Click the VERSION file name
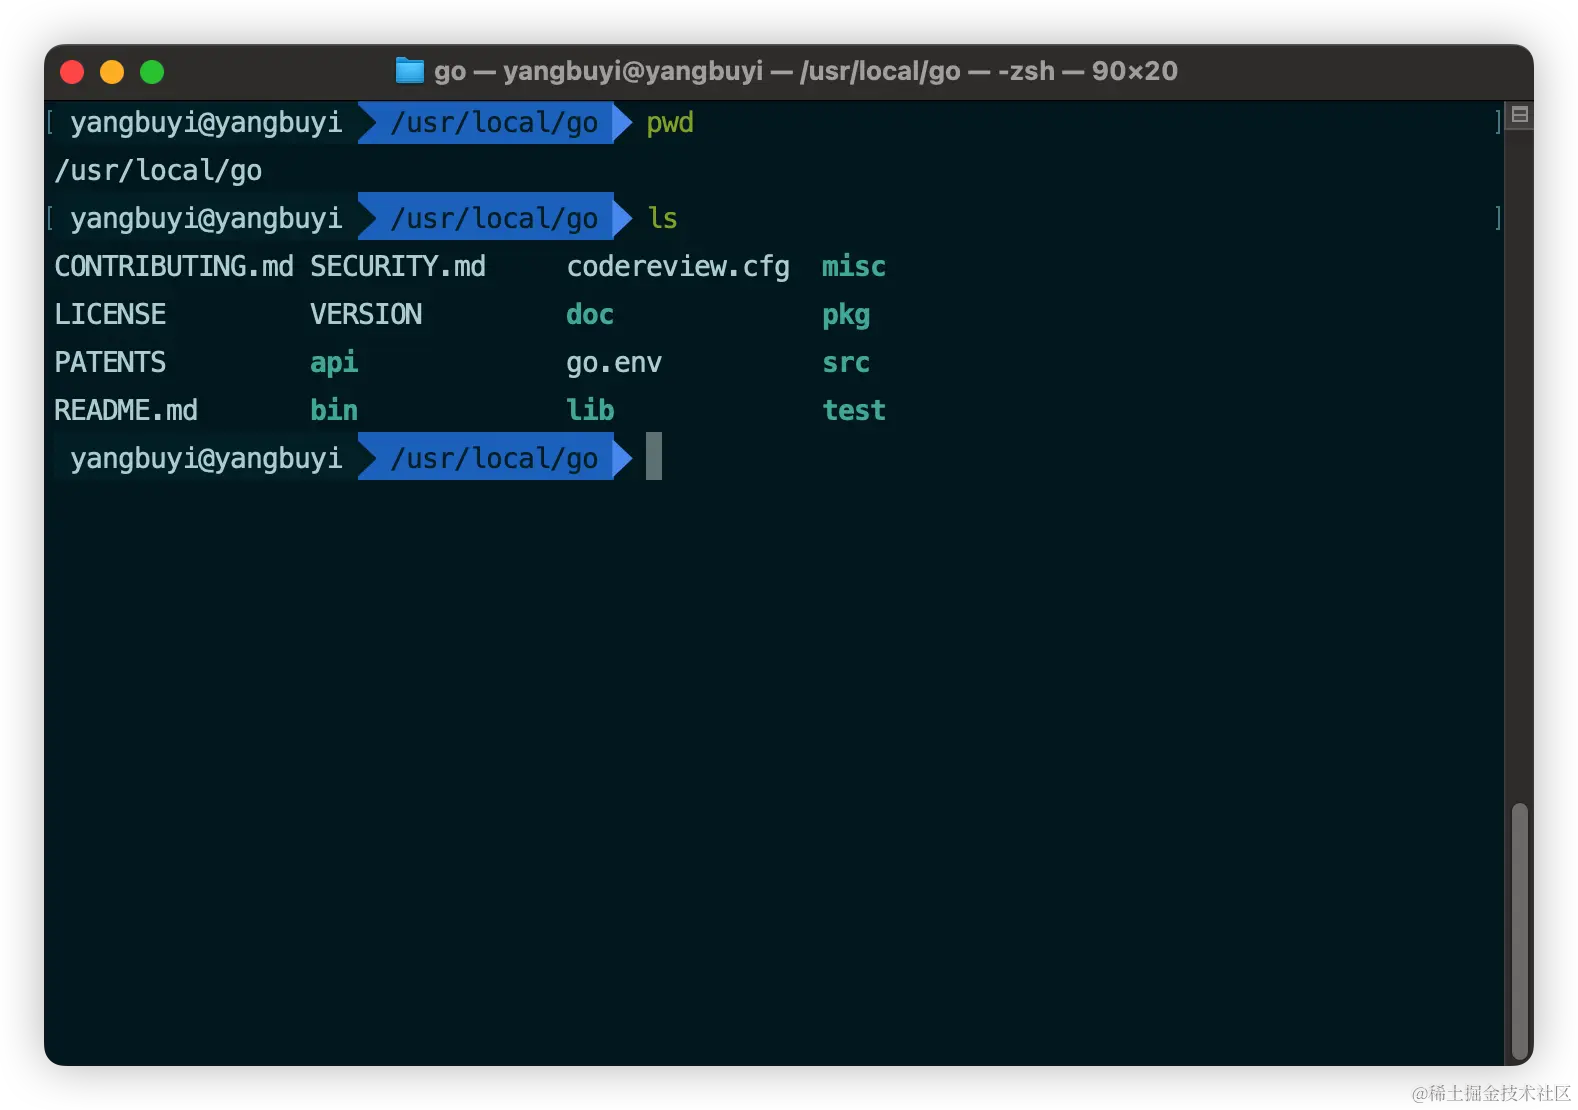Screen dimensions: 1578x1110 tap(366, 315)
